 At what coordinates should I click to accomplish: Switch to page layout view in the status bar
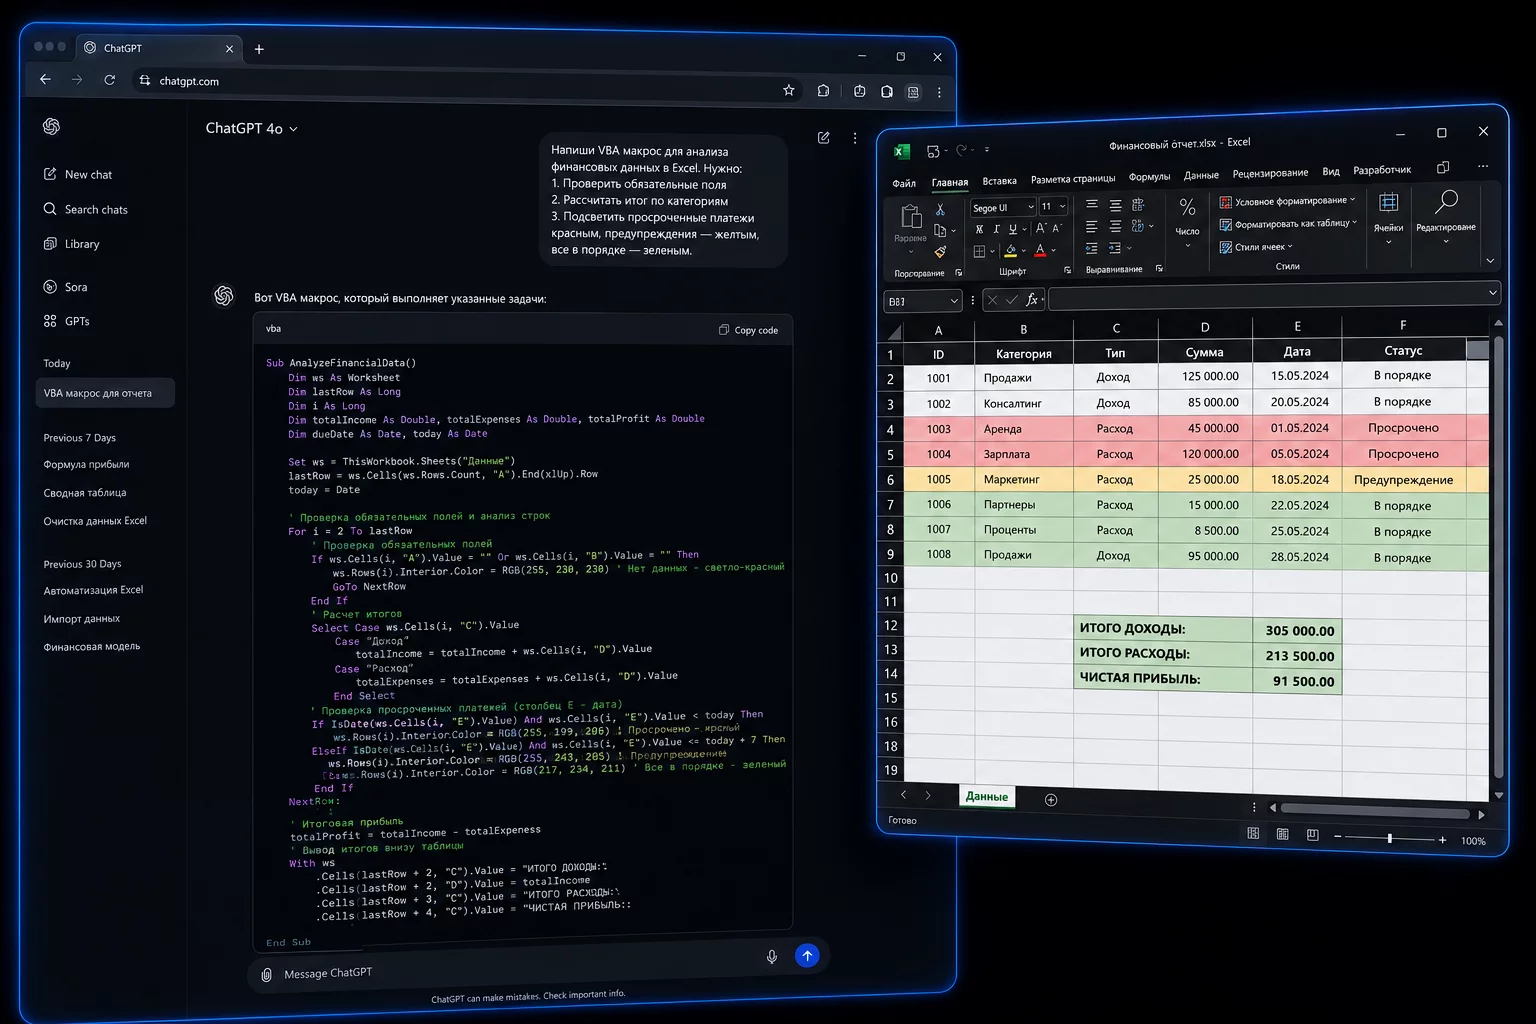pos(1282,834)
